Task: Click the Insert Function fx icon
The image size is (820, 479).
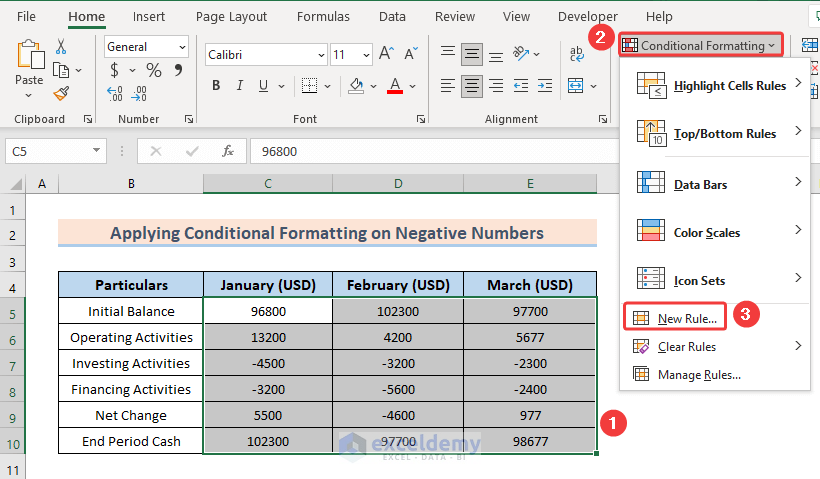Action: tap(227, 151)
